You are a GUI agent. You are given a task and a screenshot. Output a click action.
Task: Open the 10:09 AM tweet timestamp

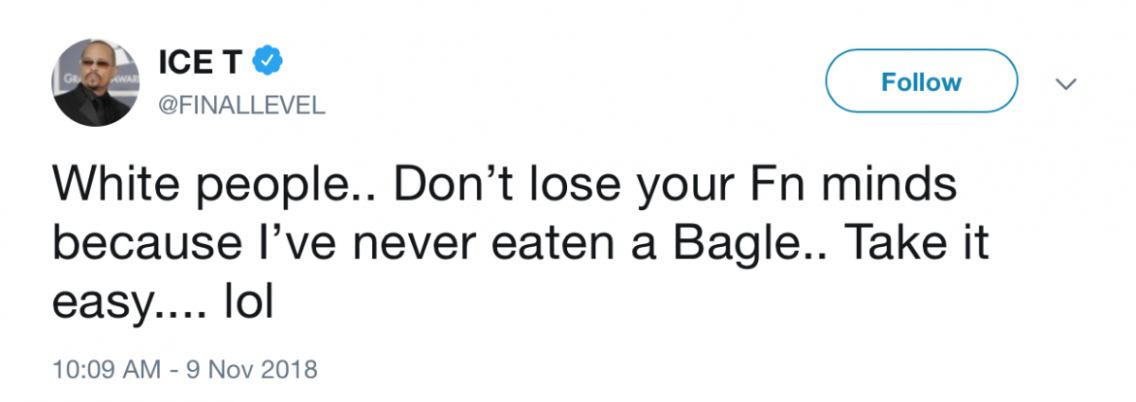click(105, 370)
